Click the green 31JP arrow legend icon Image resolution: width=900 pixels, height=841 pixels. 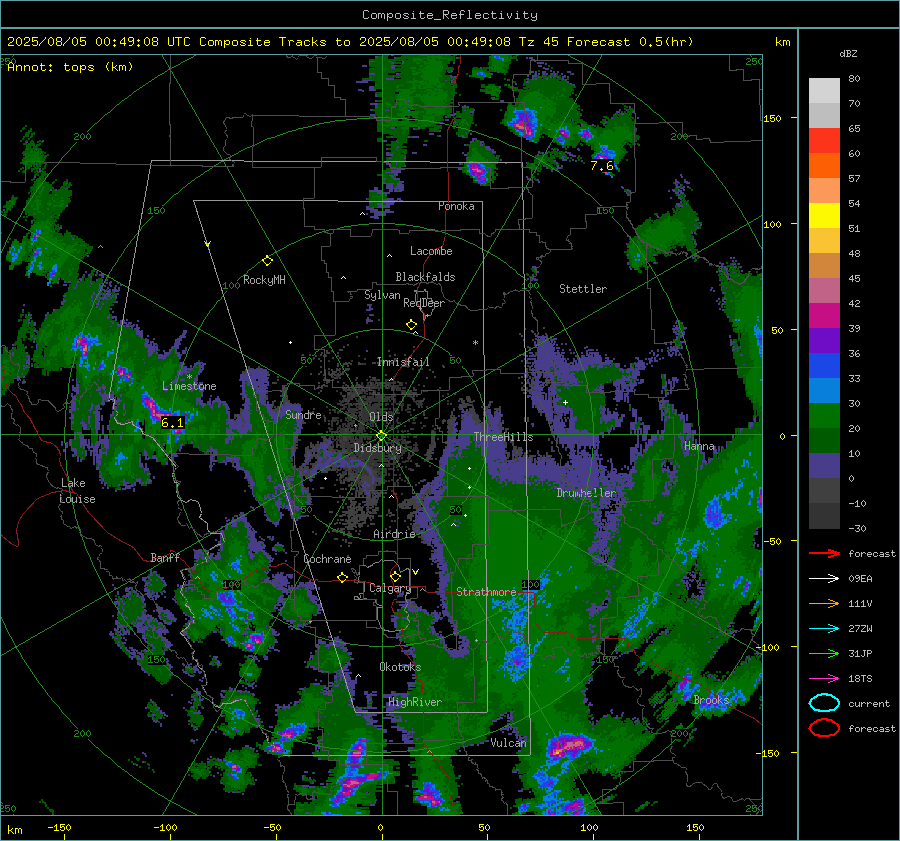[x=824, y=653]
